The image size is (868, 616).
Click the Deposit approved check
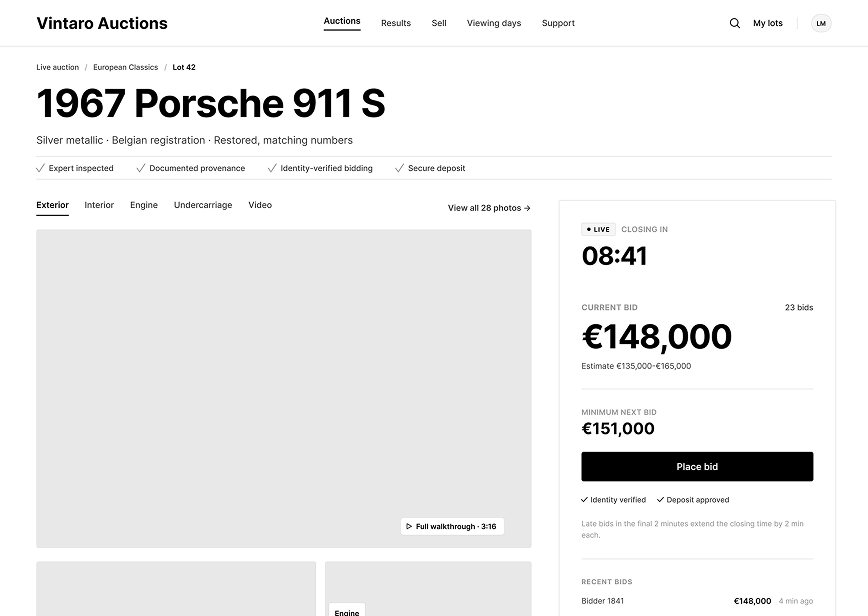[693, 500]
